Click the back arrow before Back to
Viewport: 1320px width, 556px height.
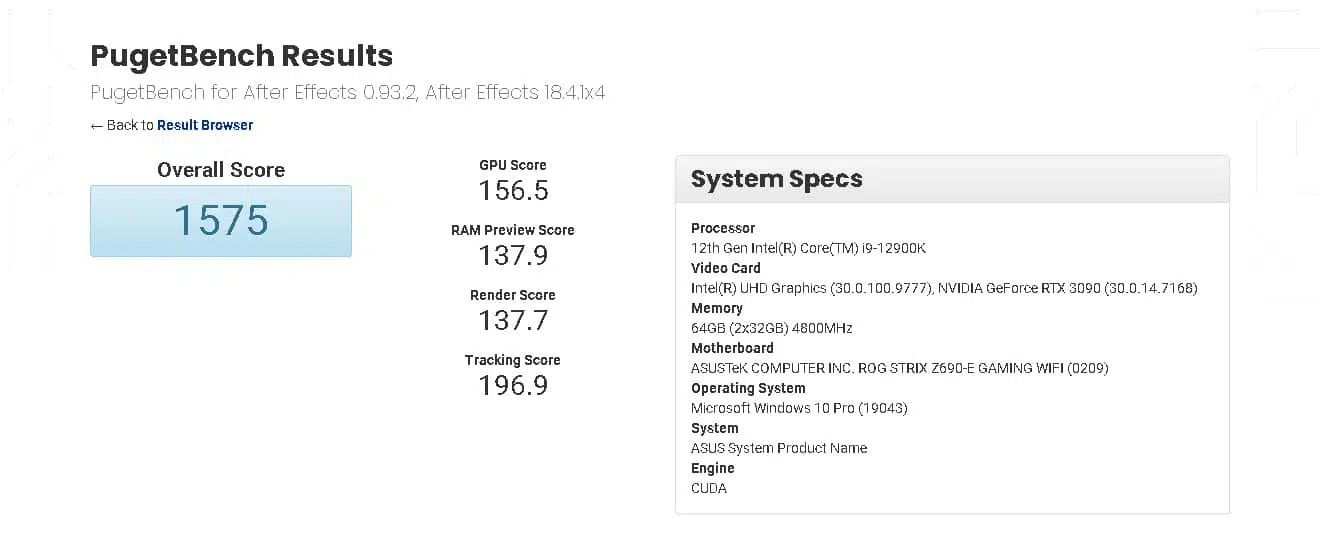tap(97, 126)
